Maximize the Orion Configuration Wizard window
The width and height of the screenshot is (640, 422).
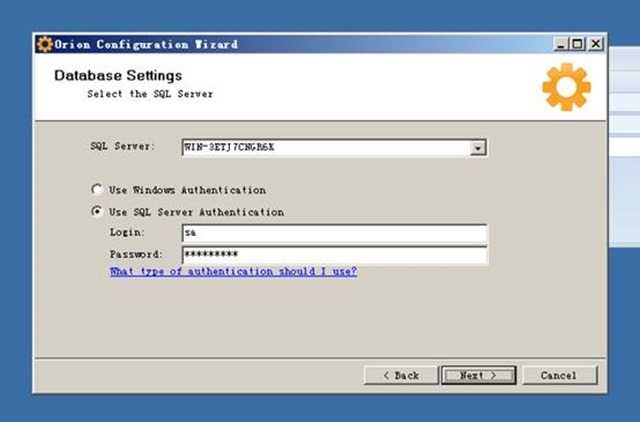578,44
